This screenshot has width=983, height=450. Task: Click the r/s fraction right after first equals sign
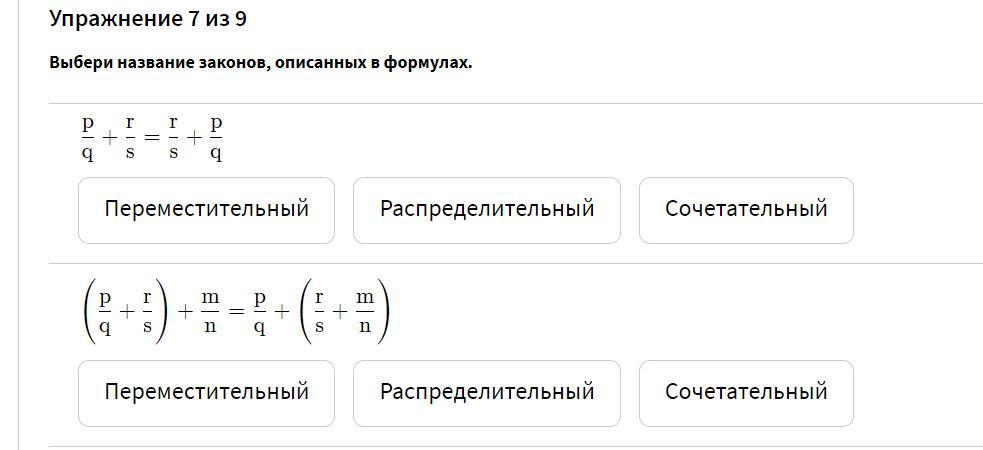click(x=173, y=138)
